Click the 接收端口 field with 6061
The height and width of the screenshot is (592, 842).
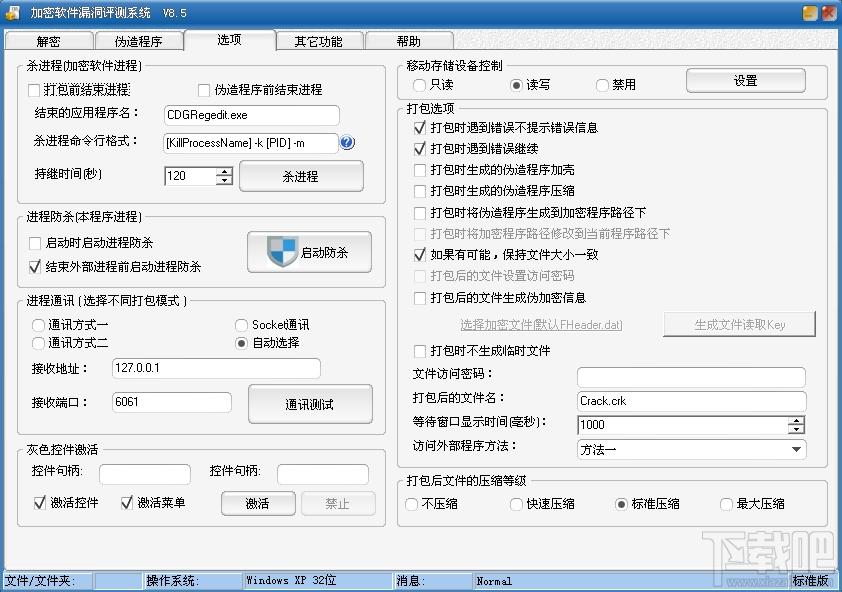click(x=172, y=402)
